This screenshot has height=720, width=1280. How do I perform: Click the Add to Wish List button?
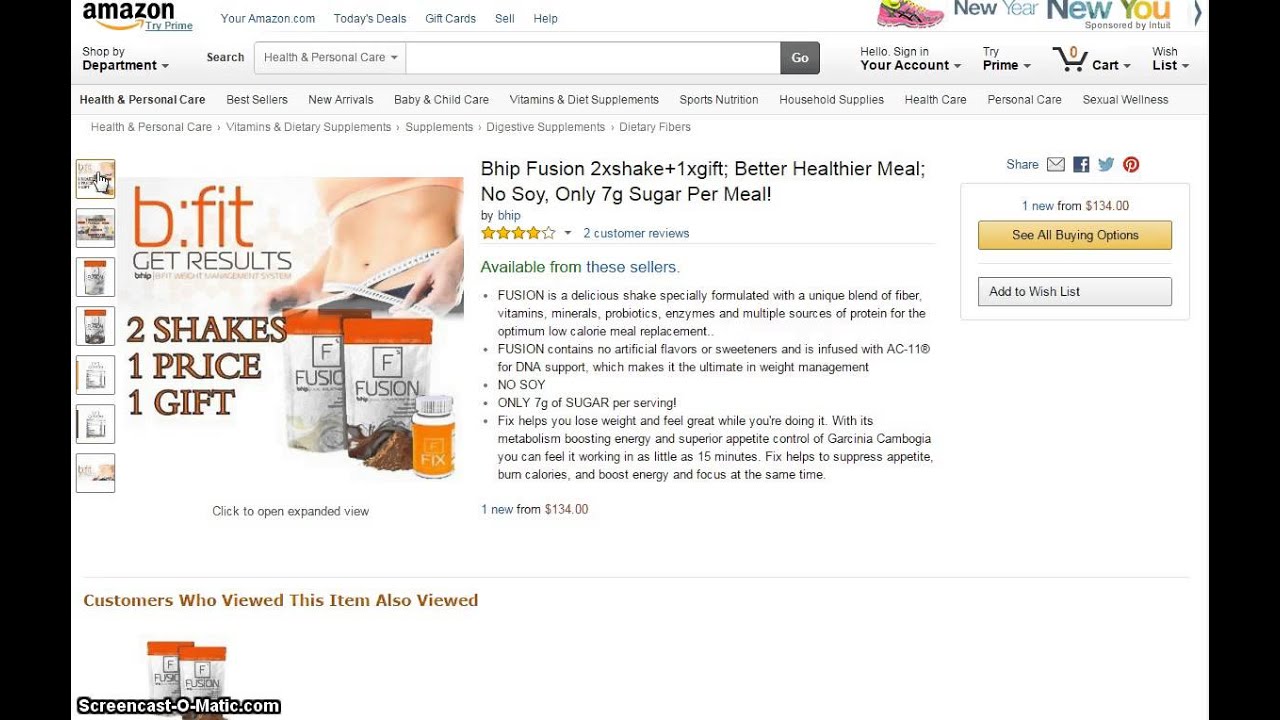tap(1075, 292)
